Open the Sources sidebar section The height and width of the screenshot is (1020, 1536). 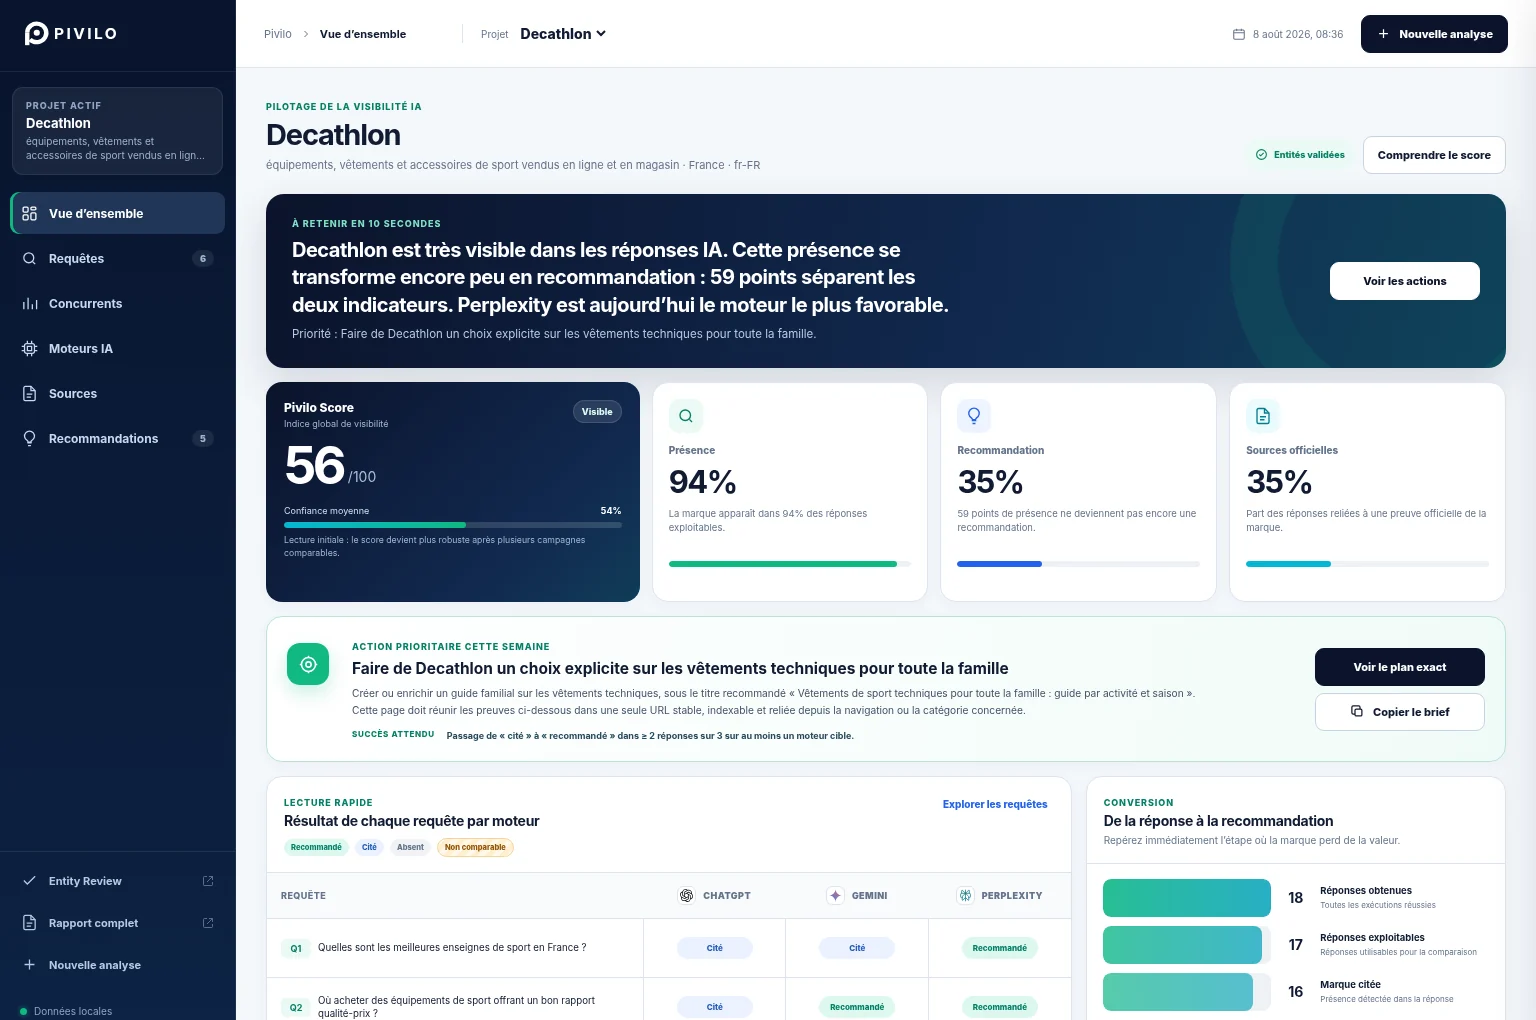[118, 393]
